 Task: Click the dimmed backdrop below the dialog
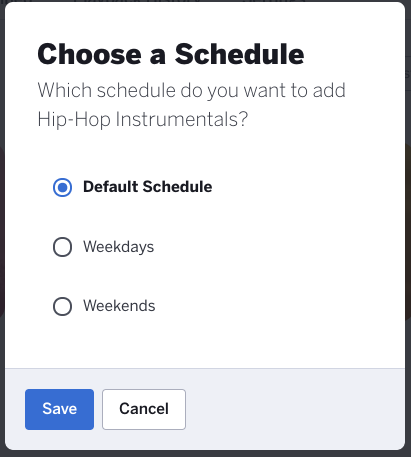(205, 454)
